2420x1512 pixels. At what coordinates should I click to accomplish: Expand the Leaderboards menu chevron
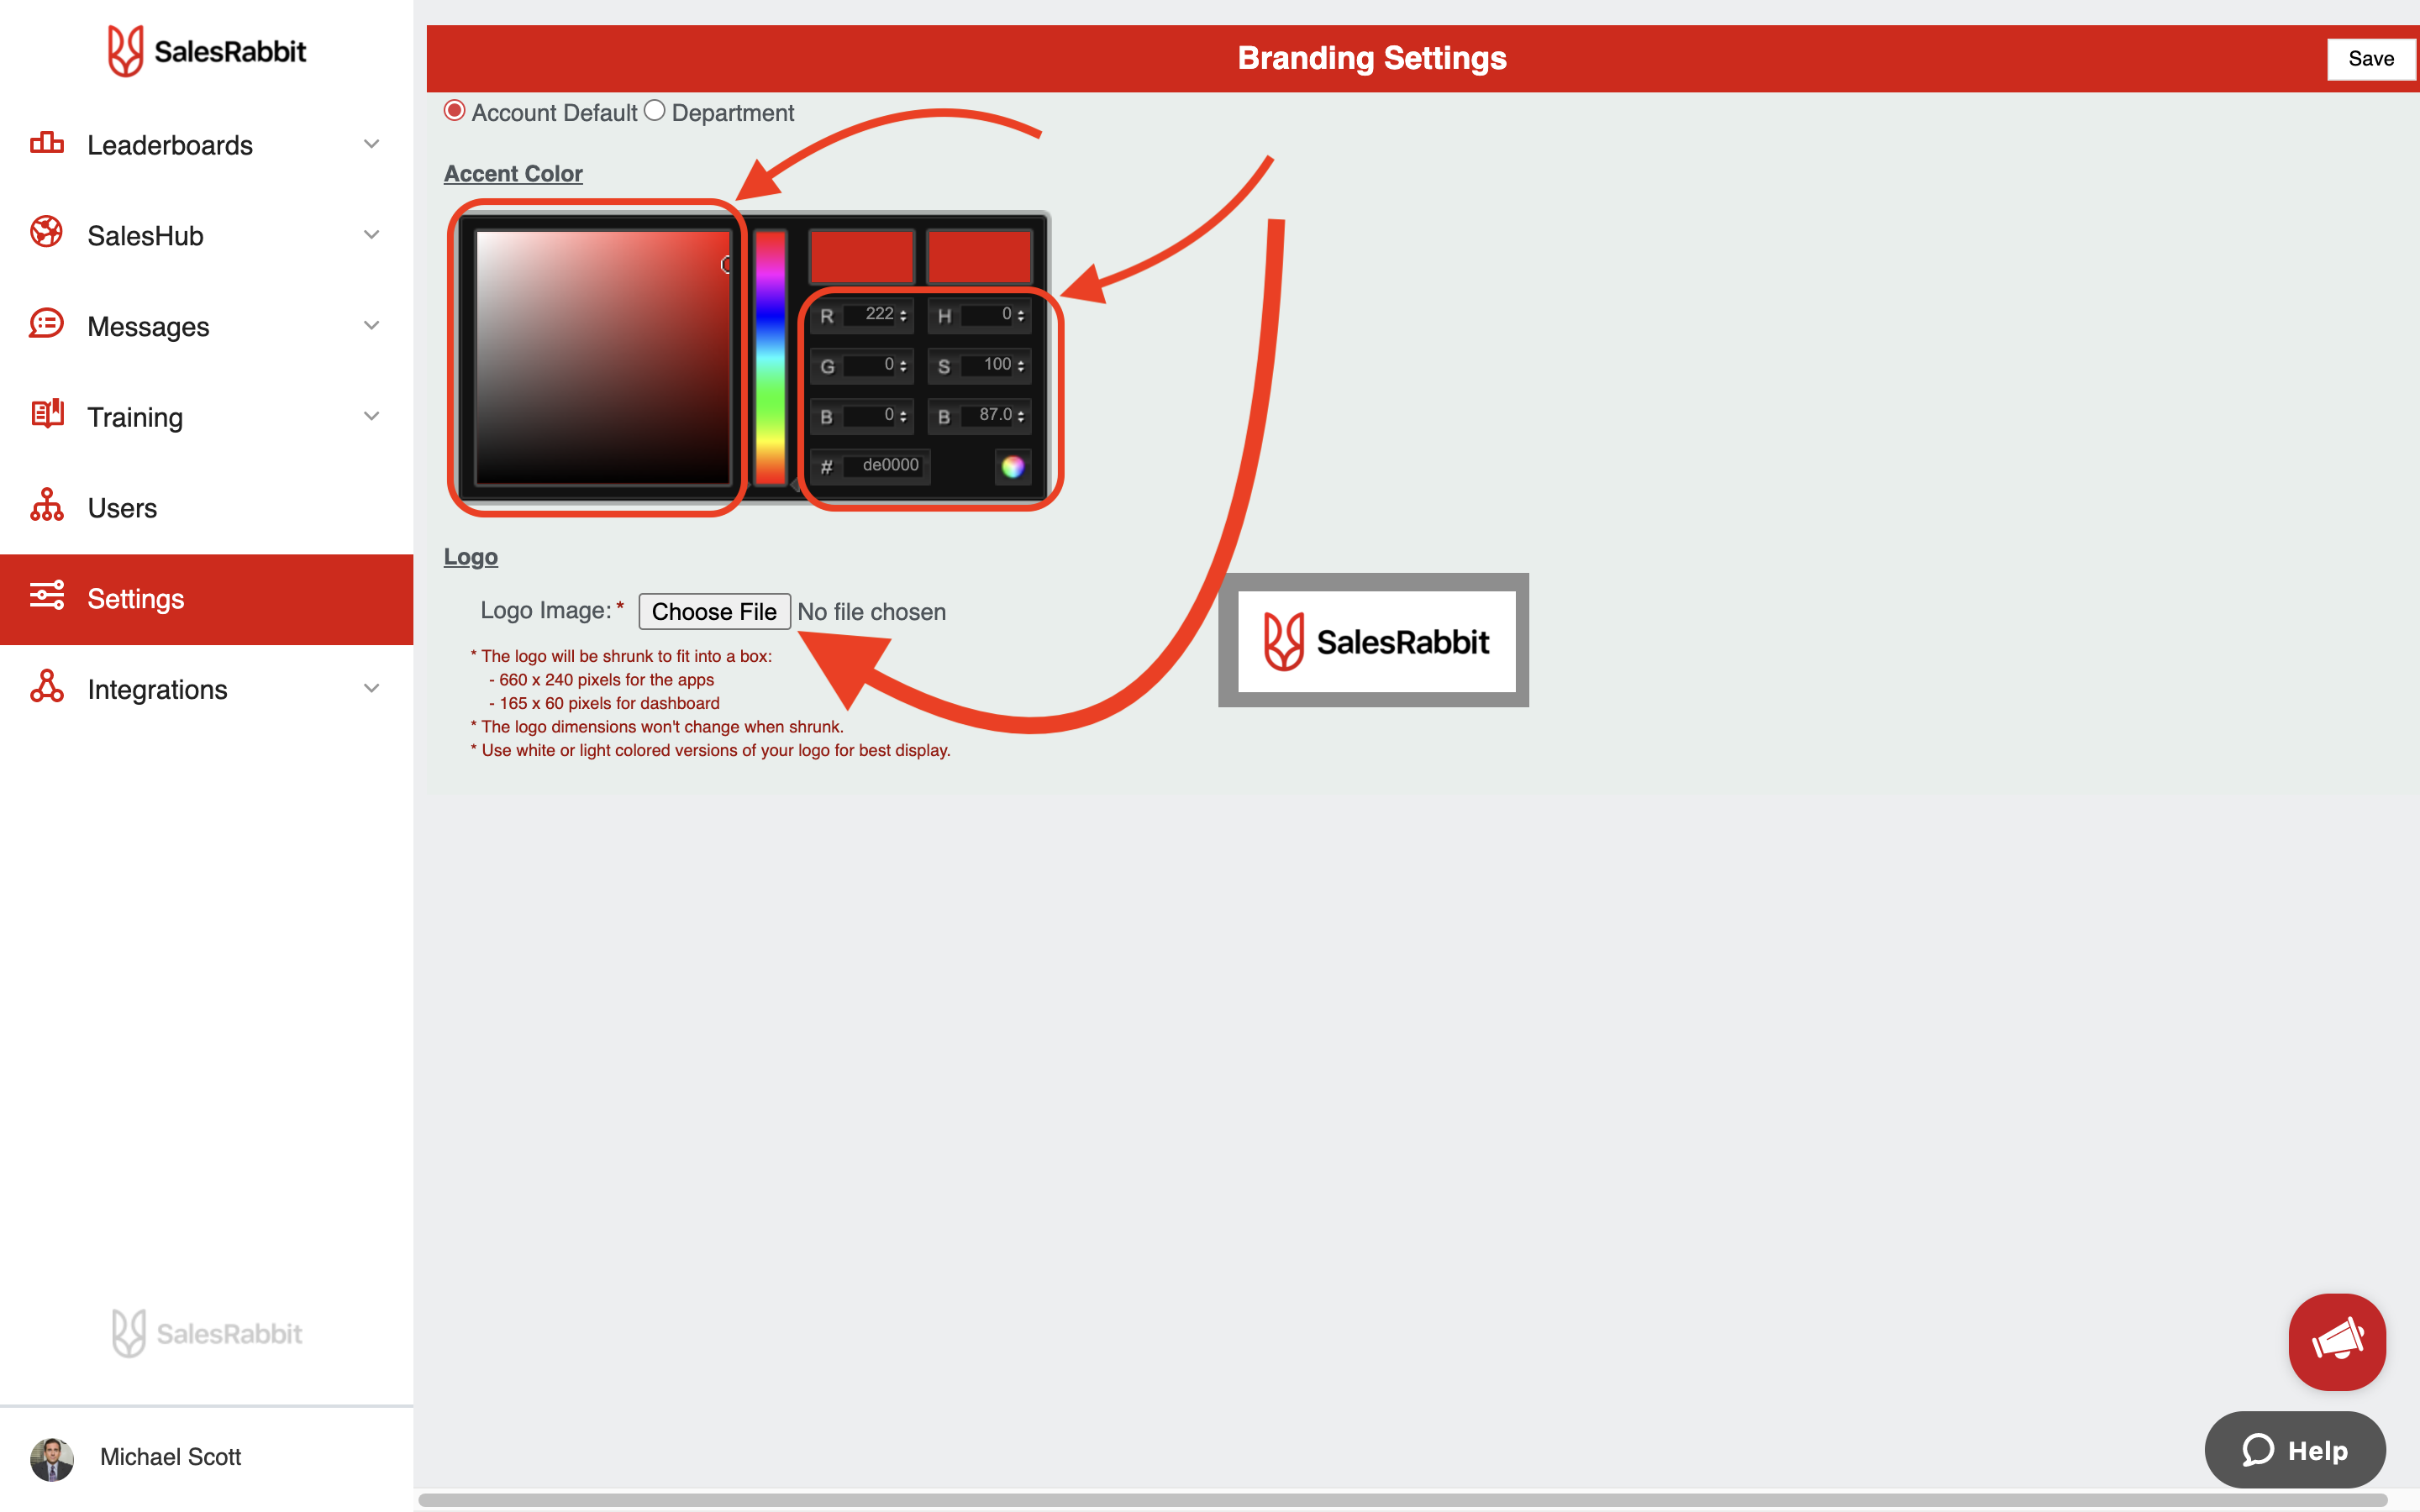371,144
